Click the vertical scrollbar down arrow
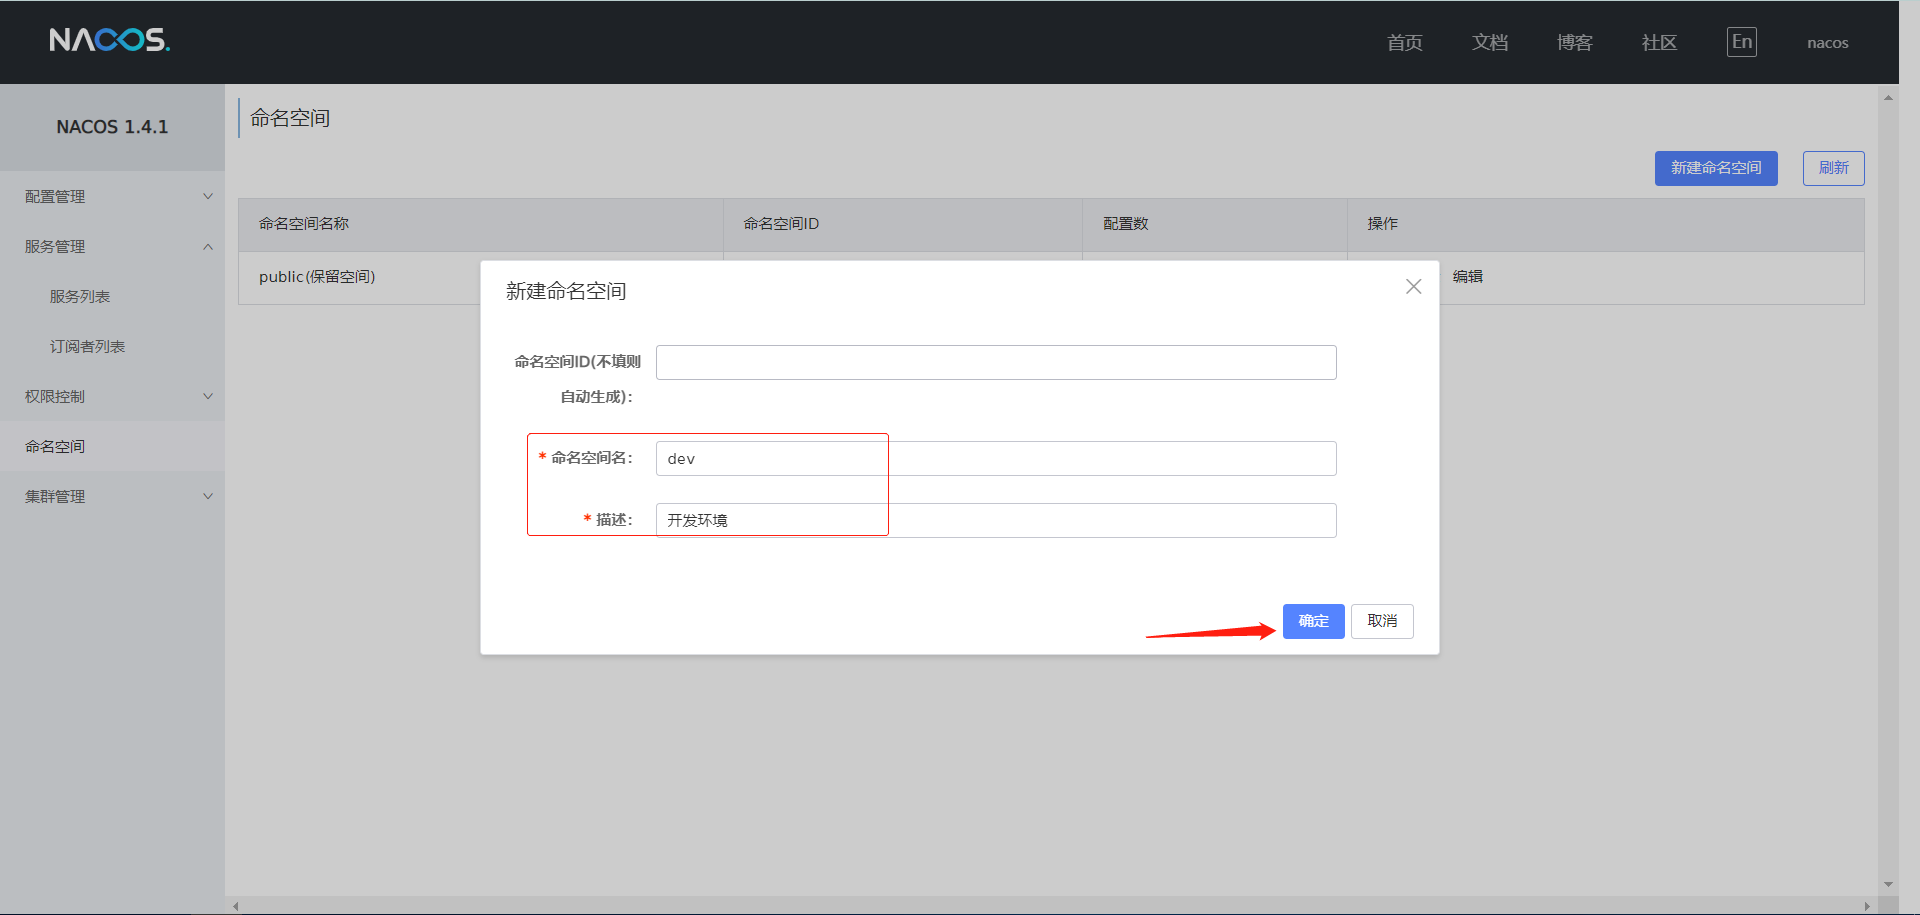1920x915 pixels. coord(1888,885)
